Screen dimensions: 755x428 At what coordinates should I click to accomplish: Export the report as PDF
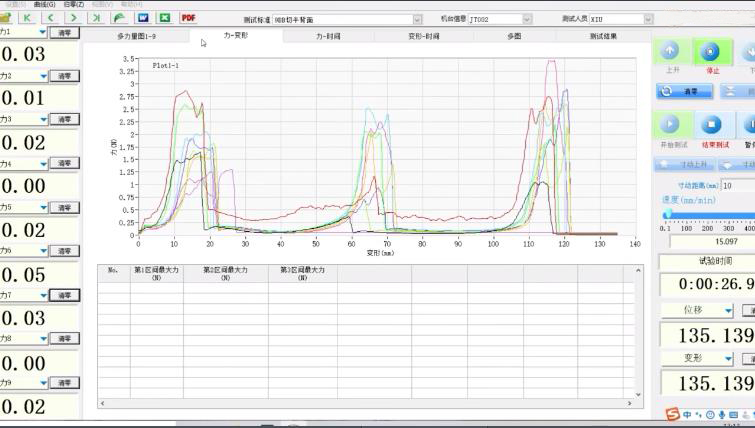point(188,18)
